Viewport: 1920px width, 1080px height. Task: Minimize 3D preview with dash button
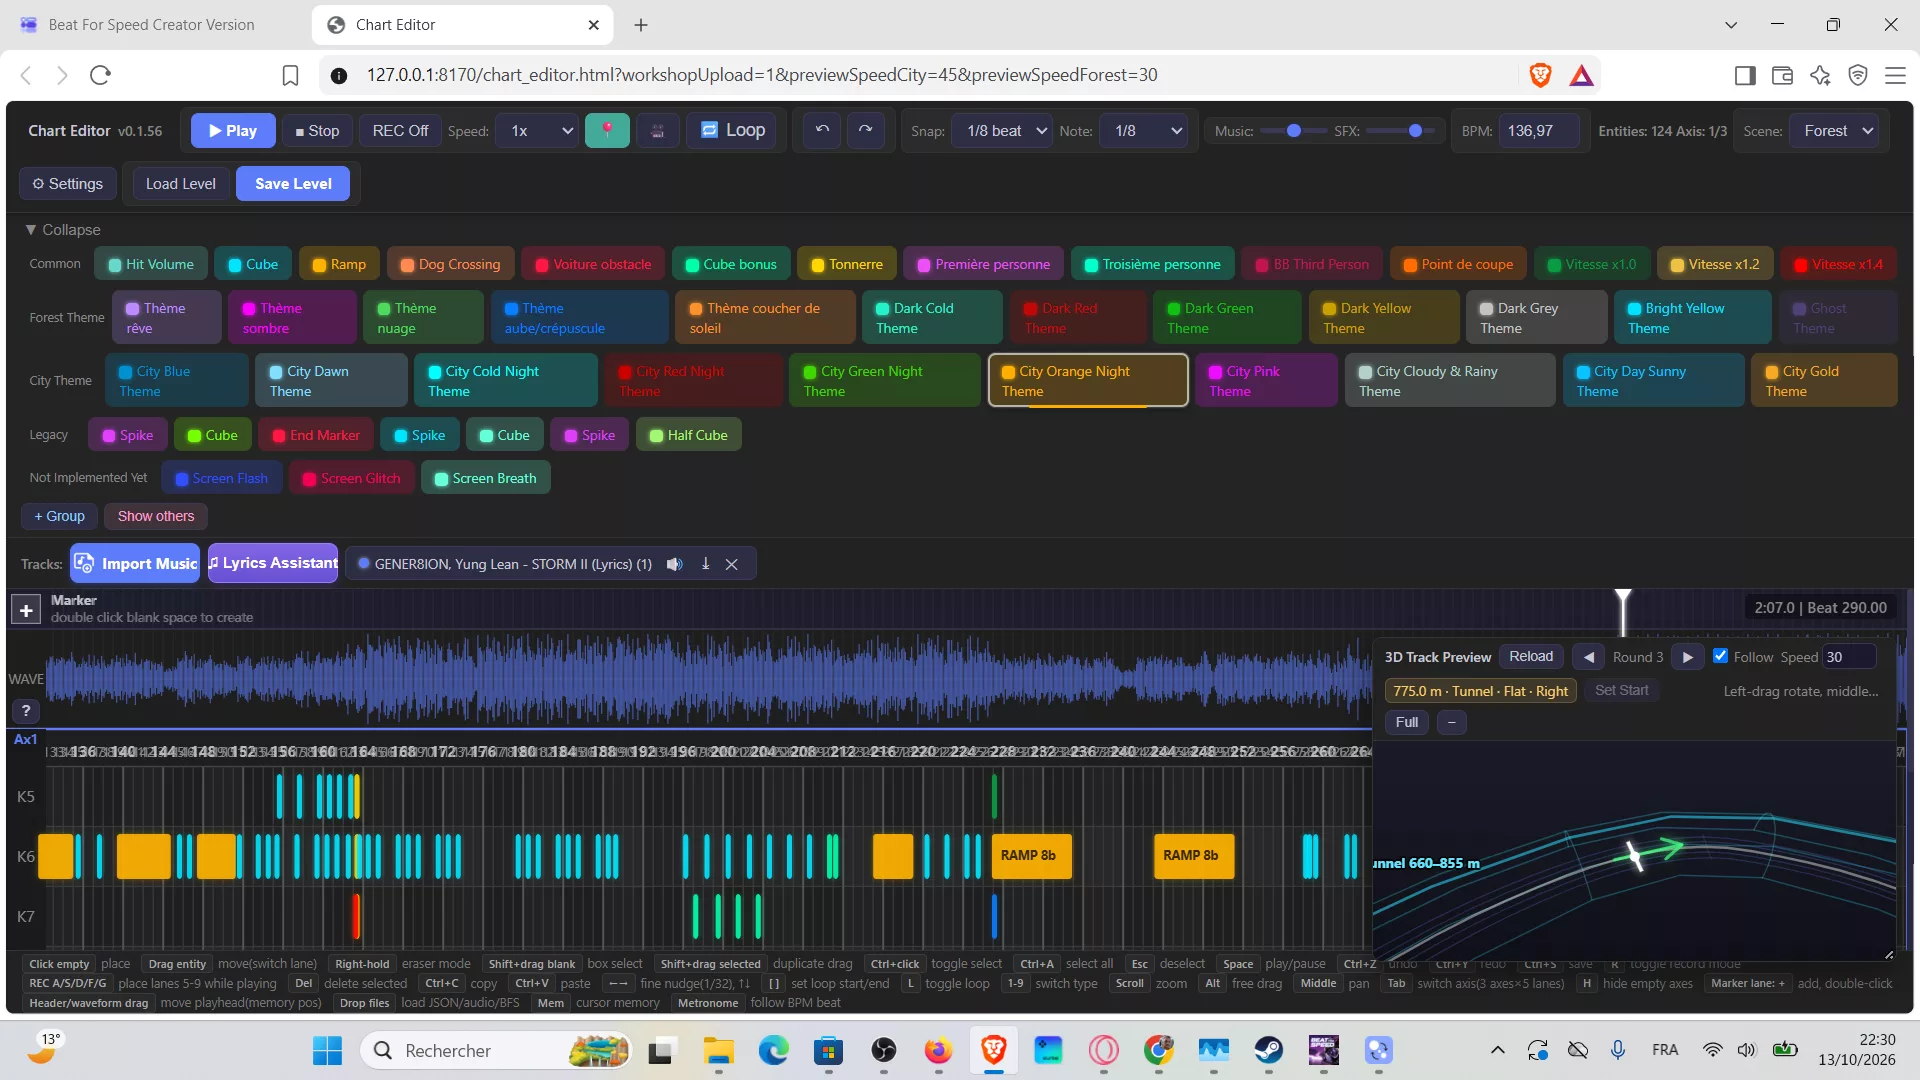pos(1451,722)
